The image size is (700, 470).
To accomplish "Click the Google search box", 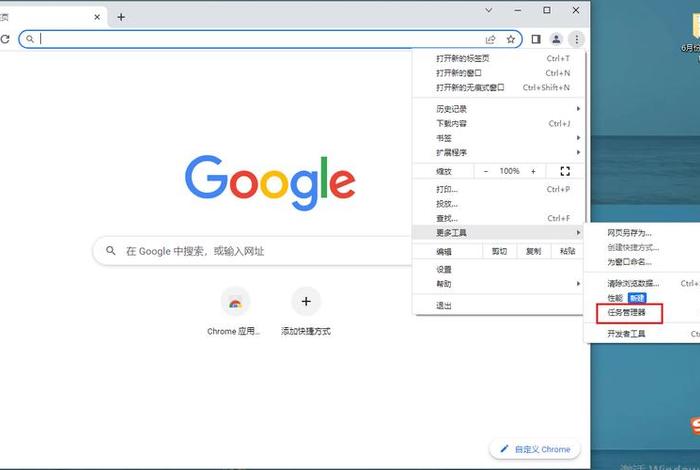I will pyautogui.click(x=254, y=251).
